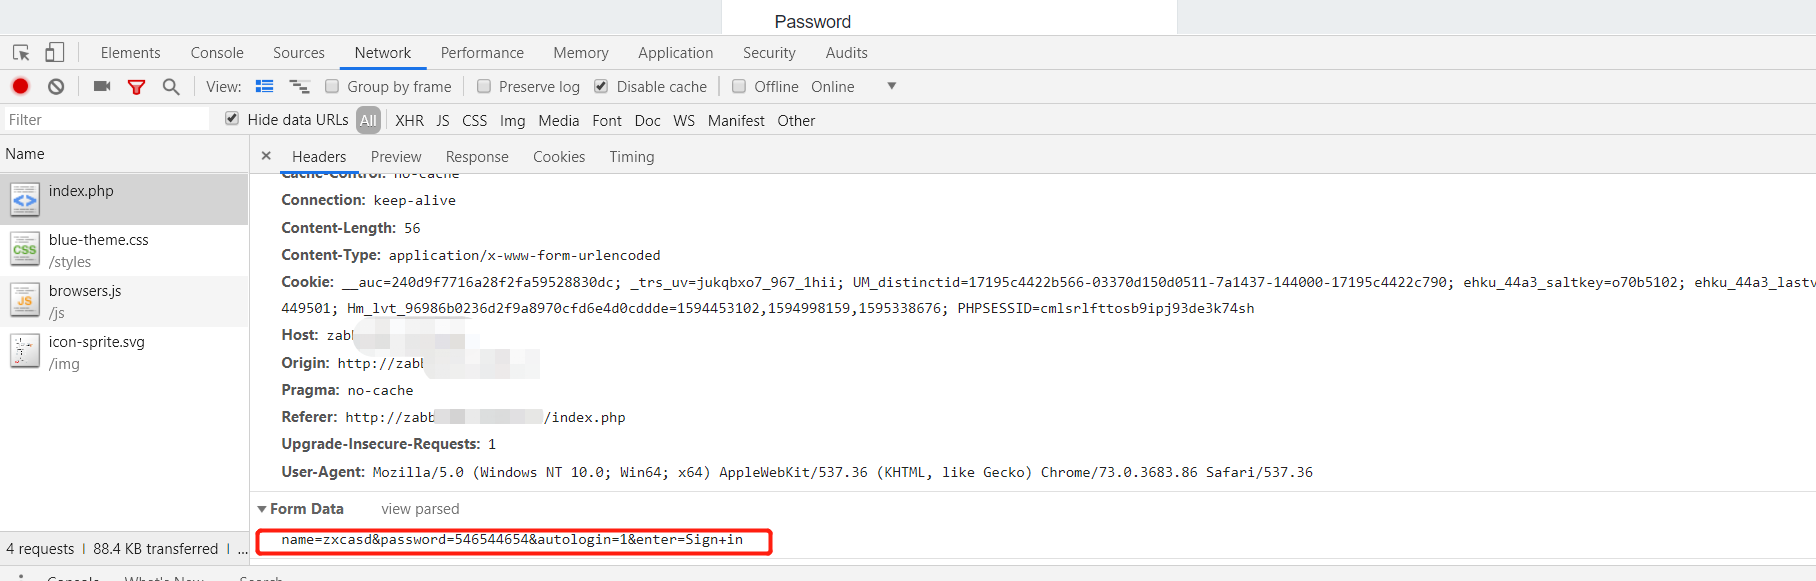
Task: Toggle the red filter funnel icon
Action: (x=136, y=87)
